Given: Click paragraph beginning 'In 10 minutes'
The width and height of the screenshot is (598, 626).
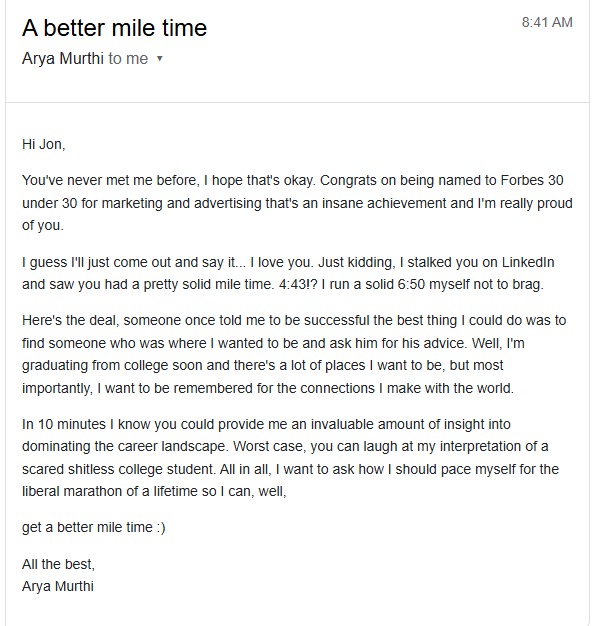Looking at the screenshot, I should coord(290,458).
